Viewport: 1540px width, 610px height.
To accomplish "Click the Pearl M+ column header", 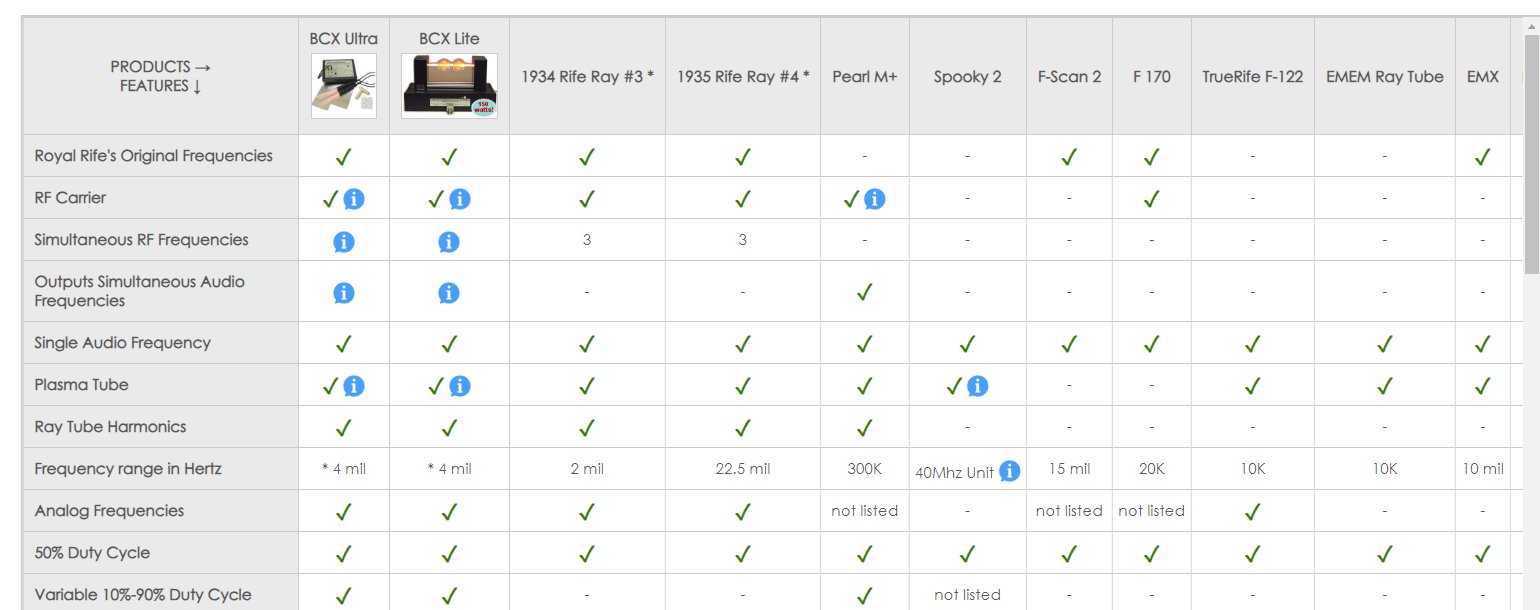I will click(865, 76).
